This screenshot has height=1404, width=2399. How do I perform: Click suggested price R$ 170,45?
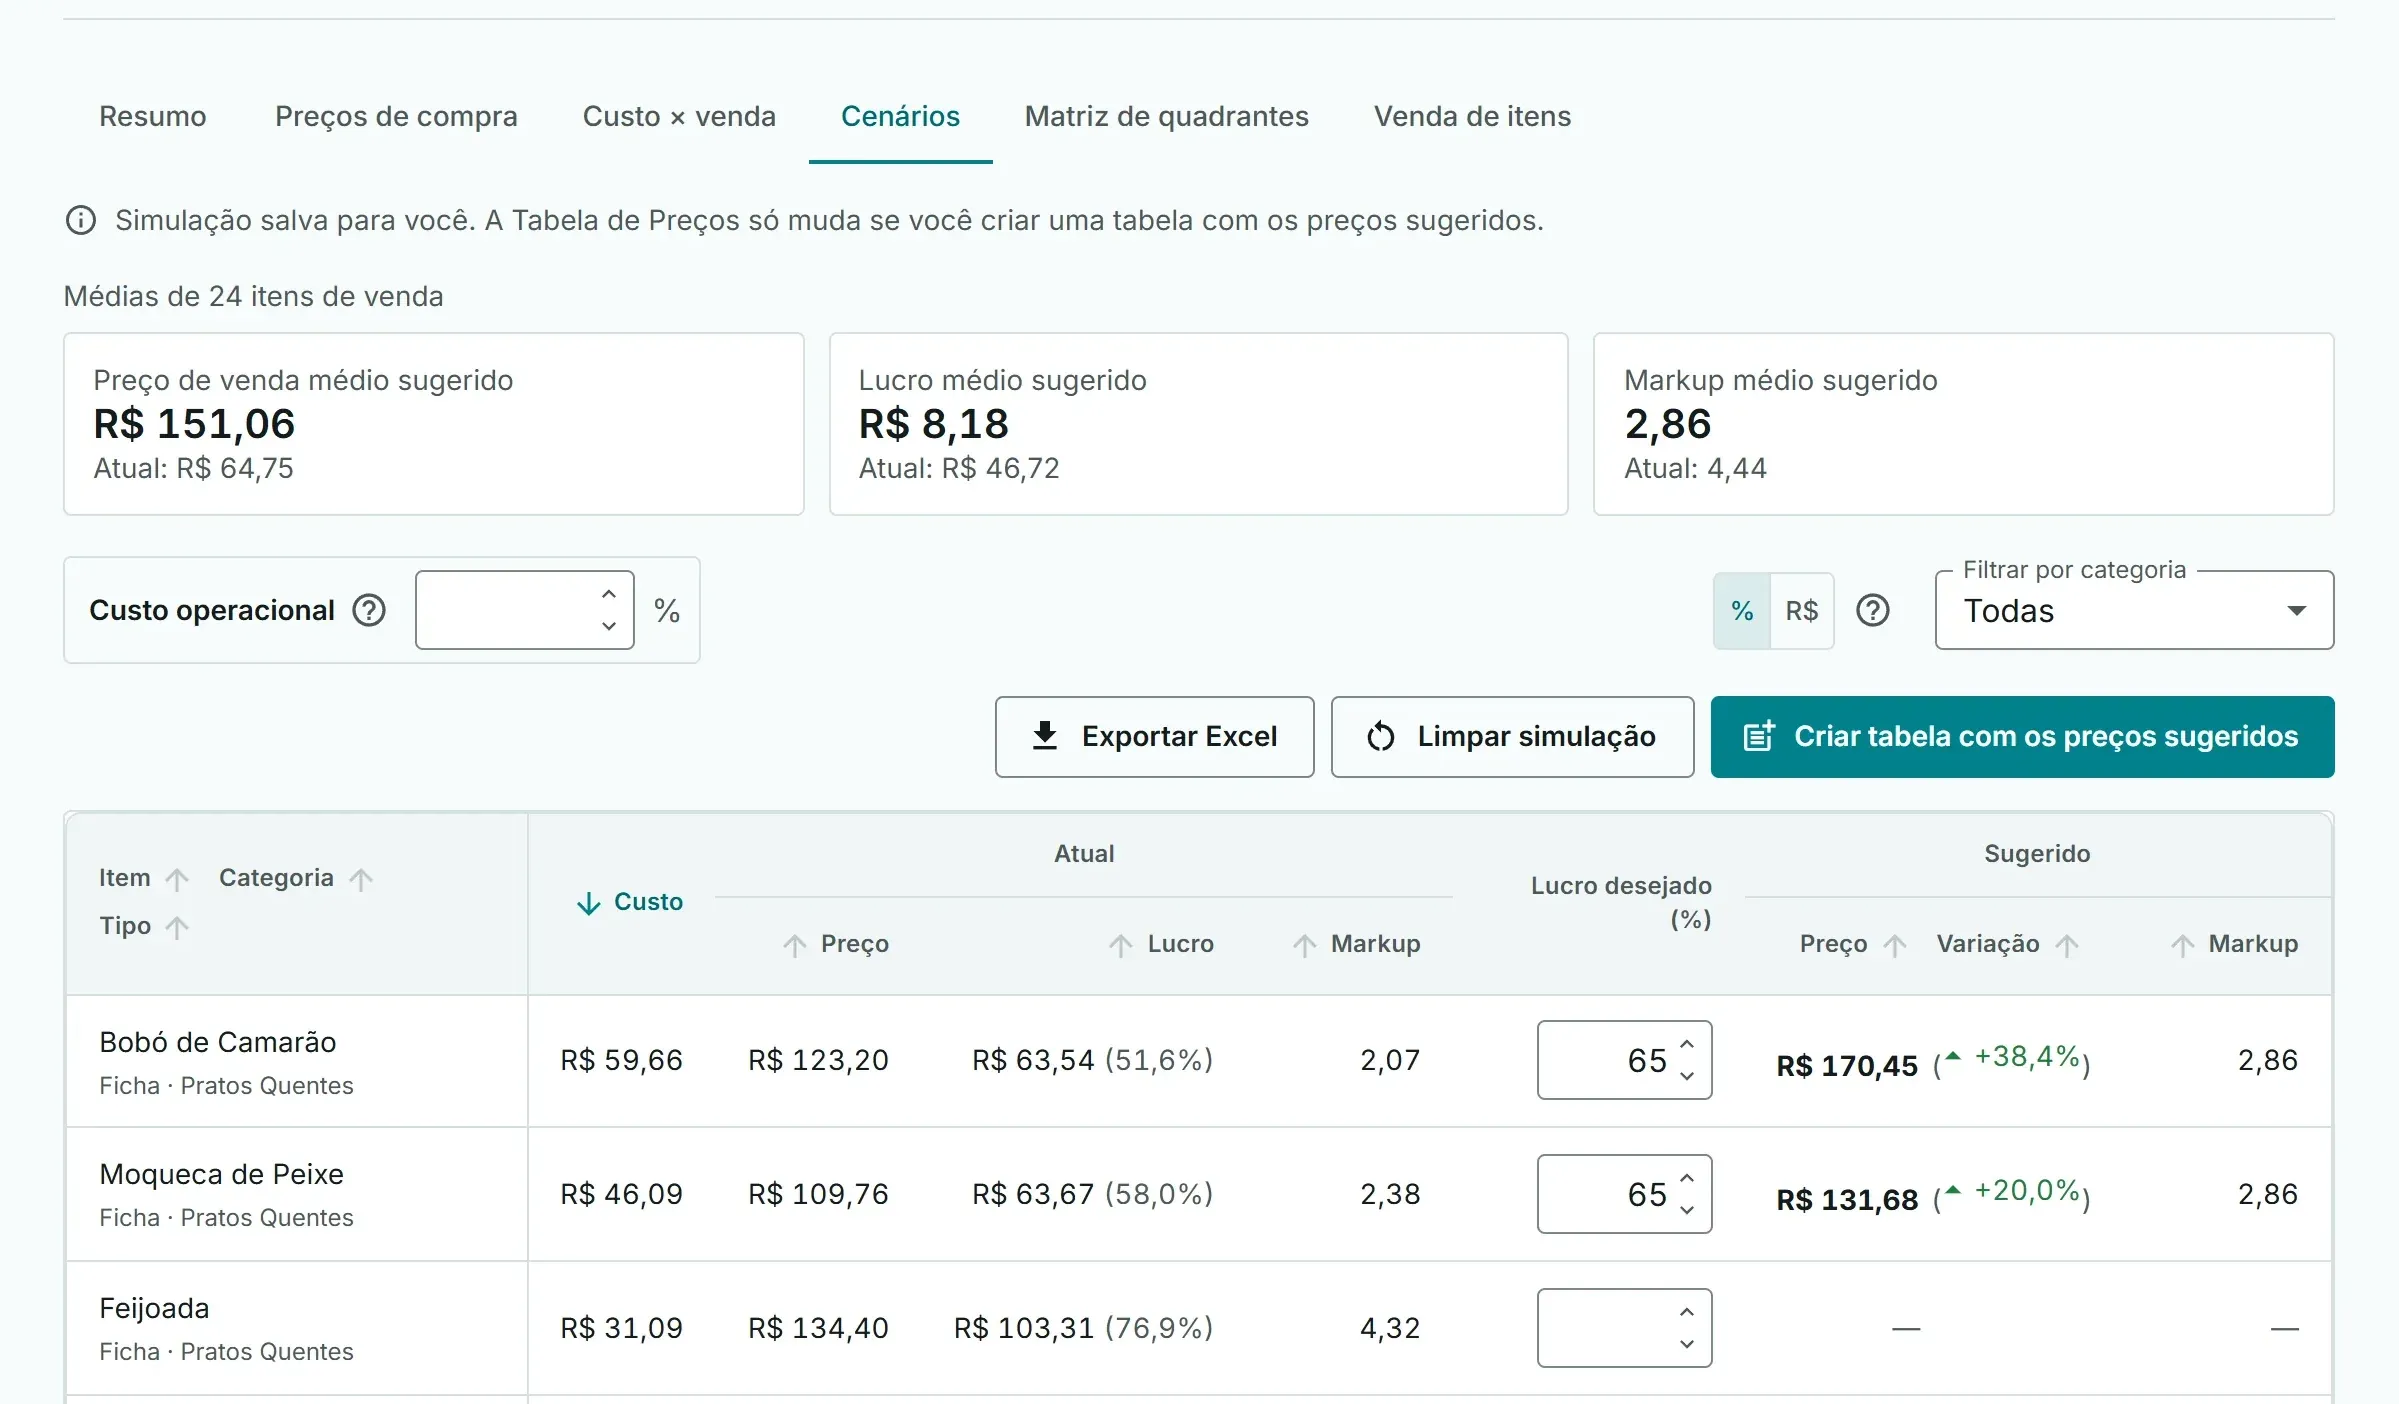click(x=1847, y=1066)
